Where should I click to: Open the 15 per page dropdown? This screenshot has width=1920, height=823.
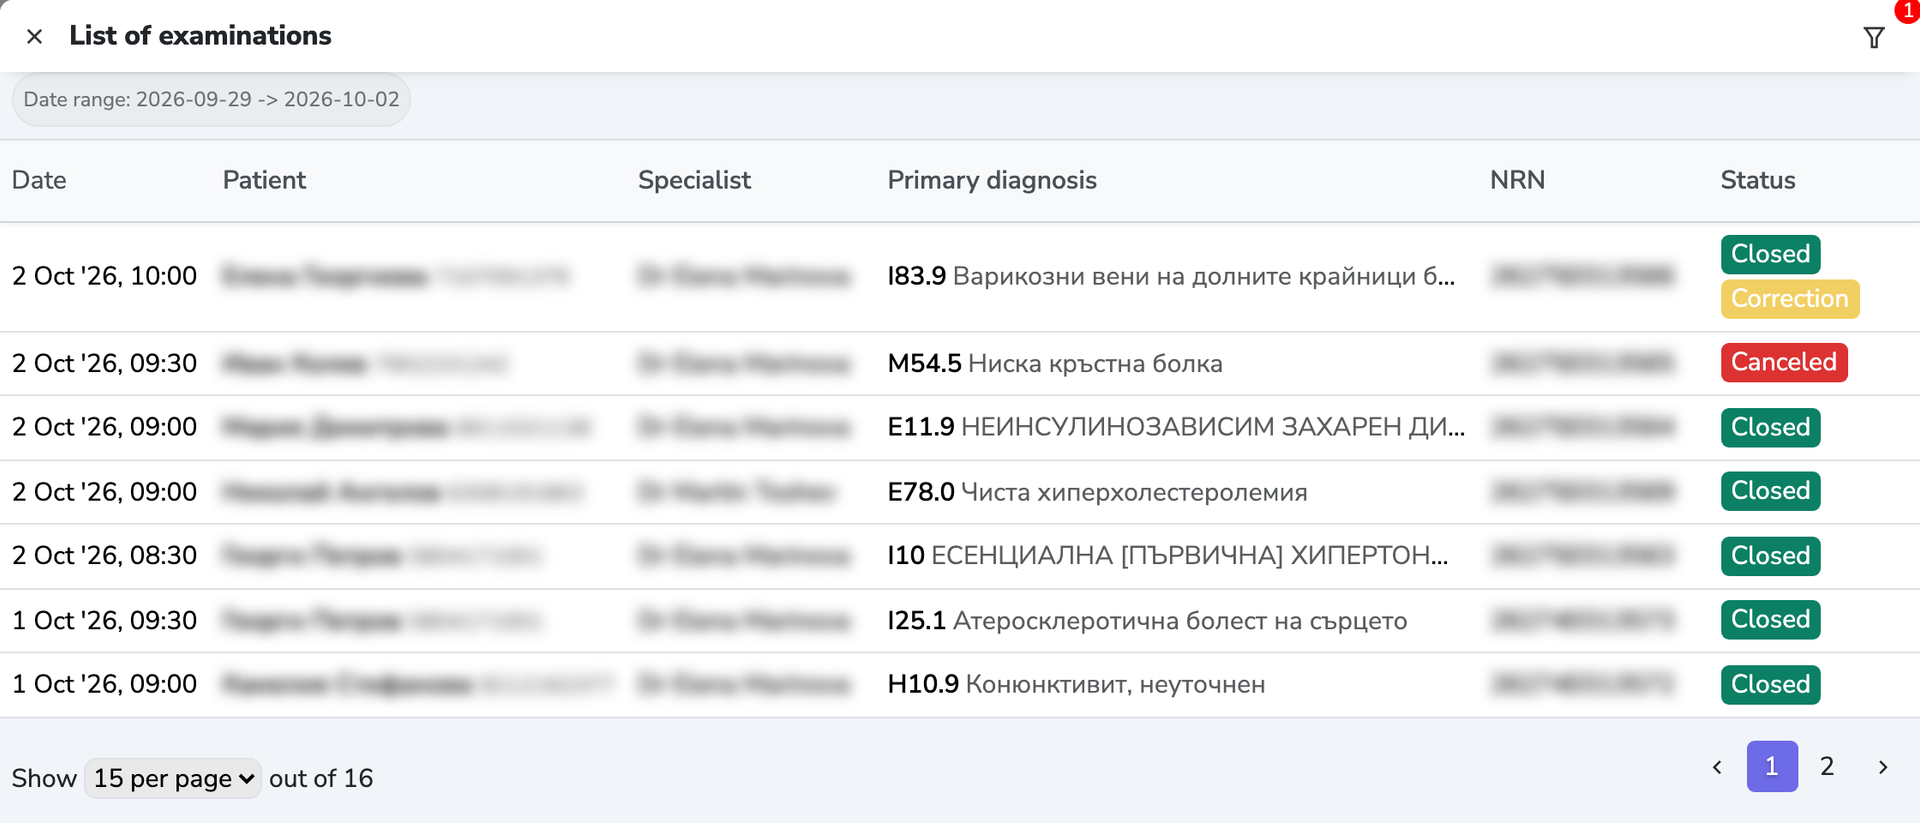coord(173,778)
